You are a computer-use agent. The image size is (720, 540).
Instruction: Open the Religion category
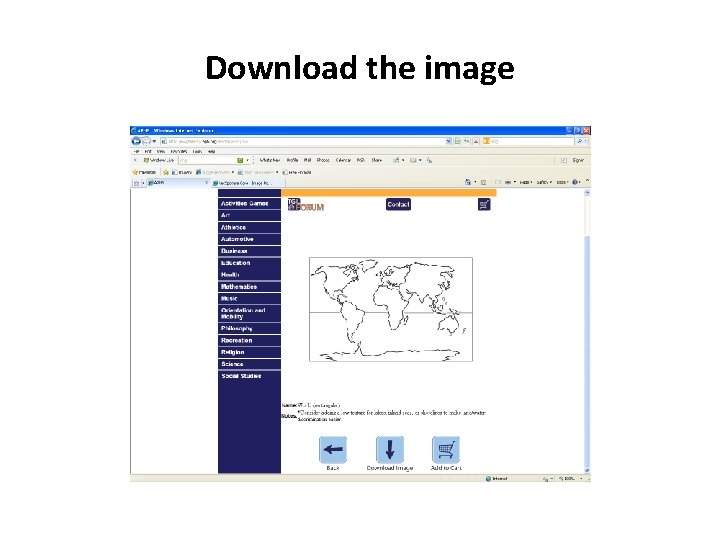coord(249,352)
